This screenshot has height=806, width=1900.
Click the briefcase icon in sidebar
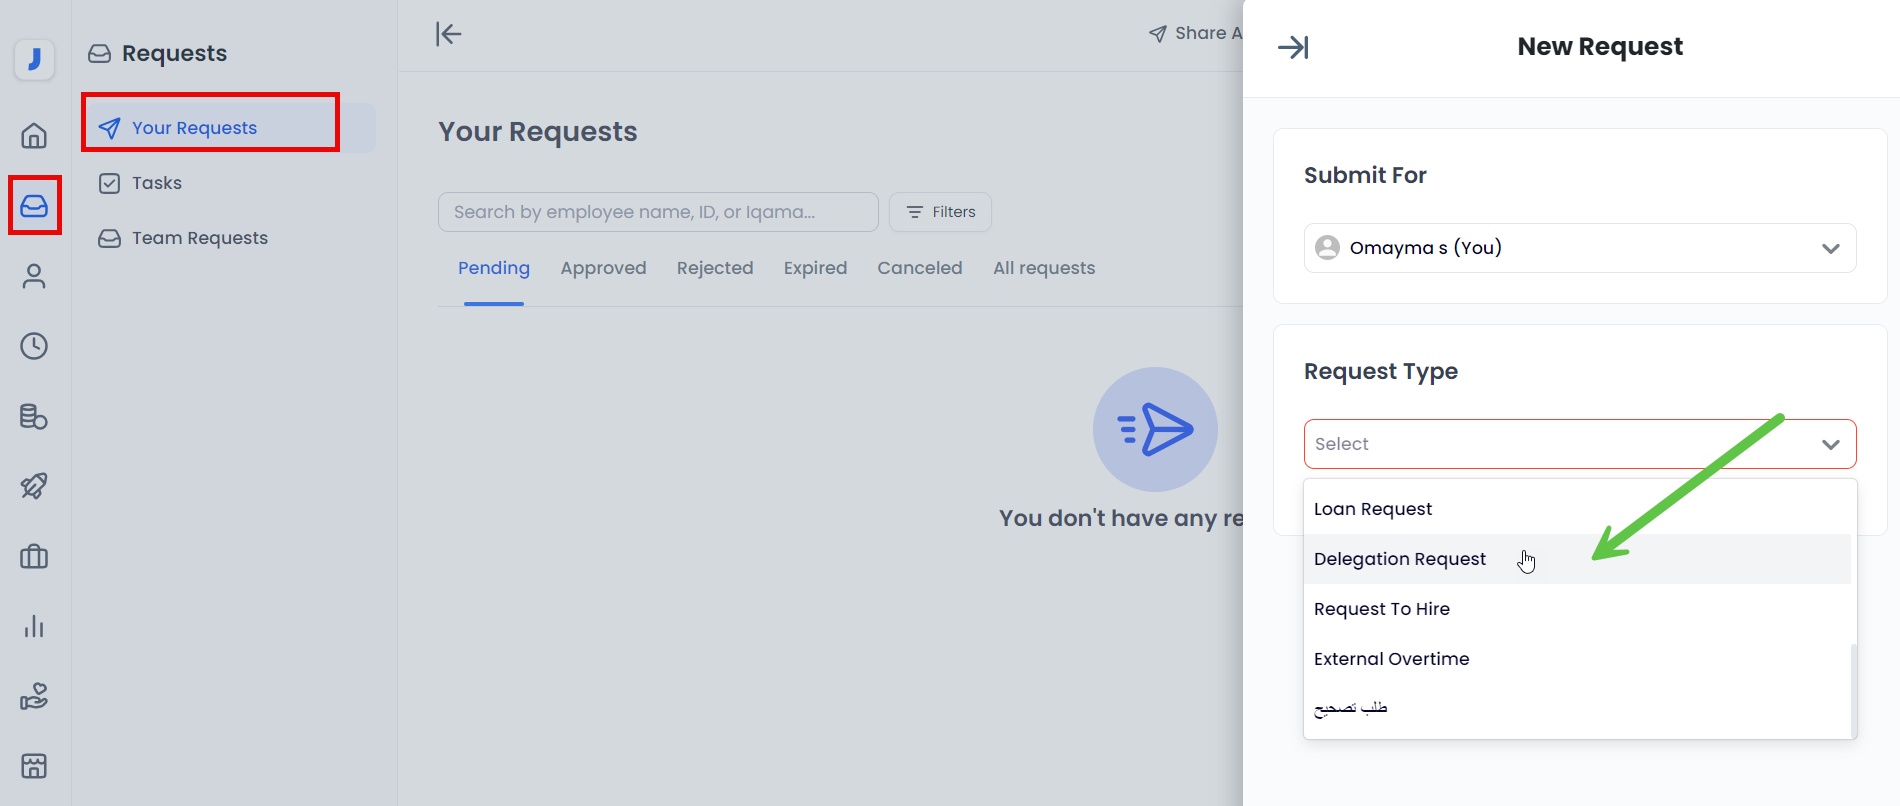(x=34, y=556)
